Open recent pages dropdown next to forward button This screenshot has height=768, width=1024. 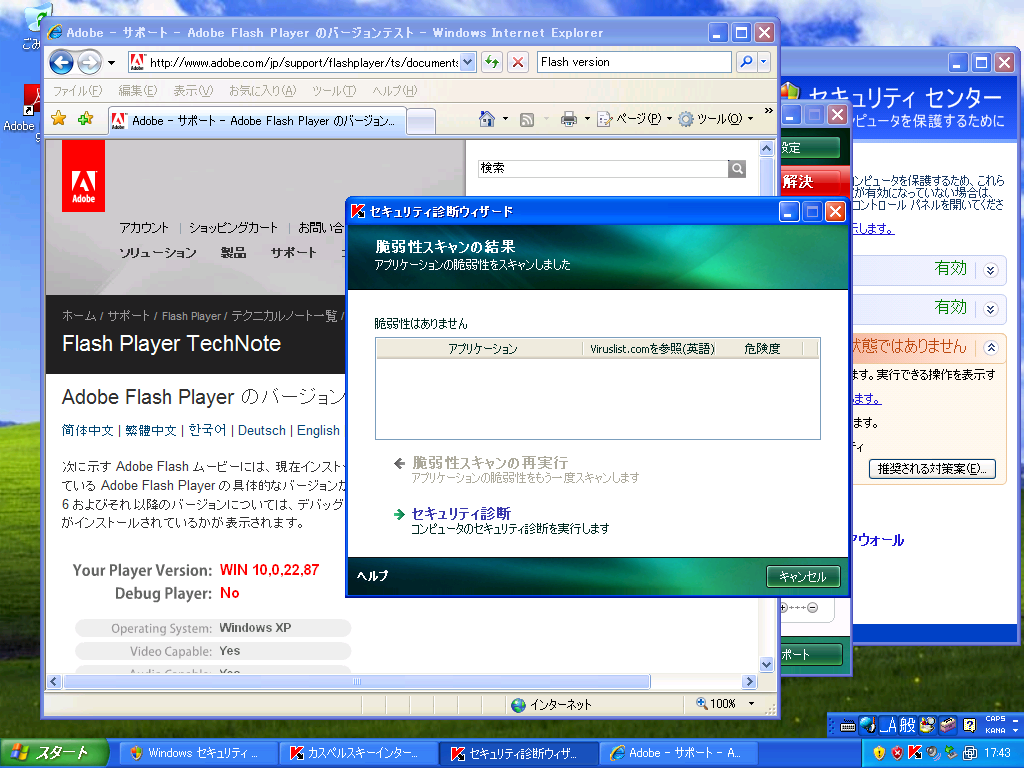click(112, 63)
